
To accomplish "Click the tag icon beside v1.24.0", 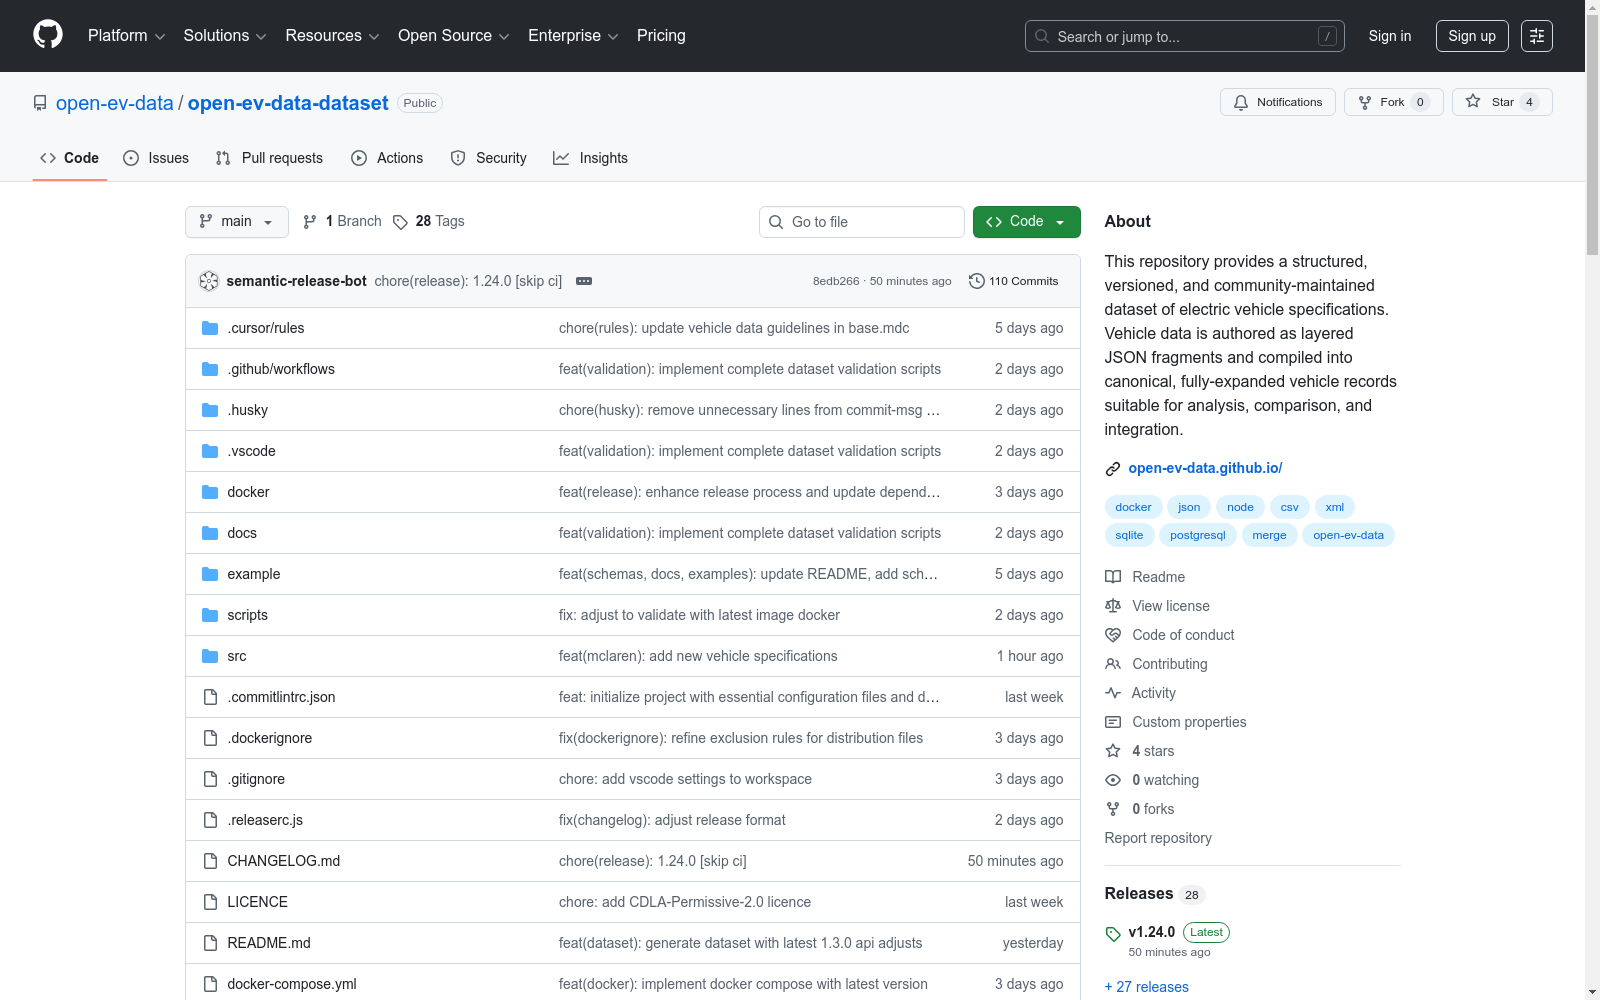I will [1113, 934].
